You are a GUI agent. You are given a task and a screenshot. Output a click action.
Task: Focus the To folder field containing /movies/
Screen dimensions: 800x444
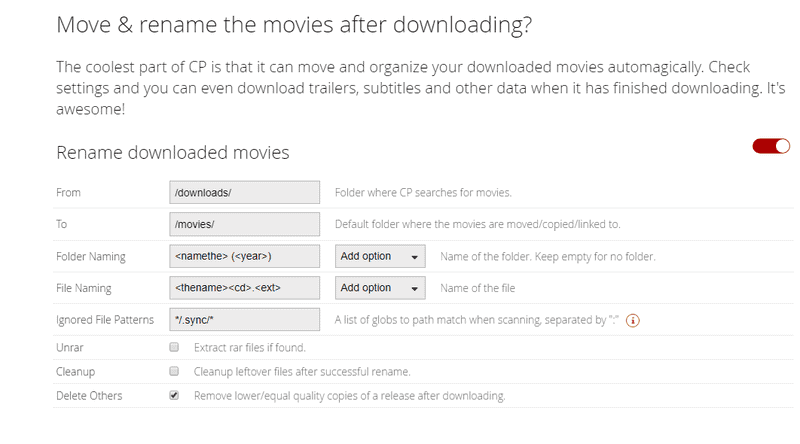click(245, 224)
